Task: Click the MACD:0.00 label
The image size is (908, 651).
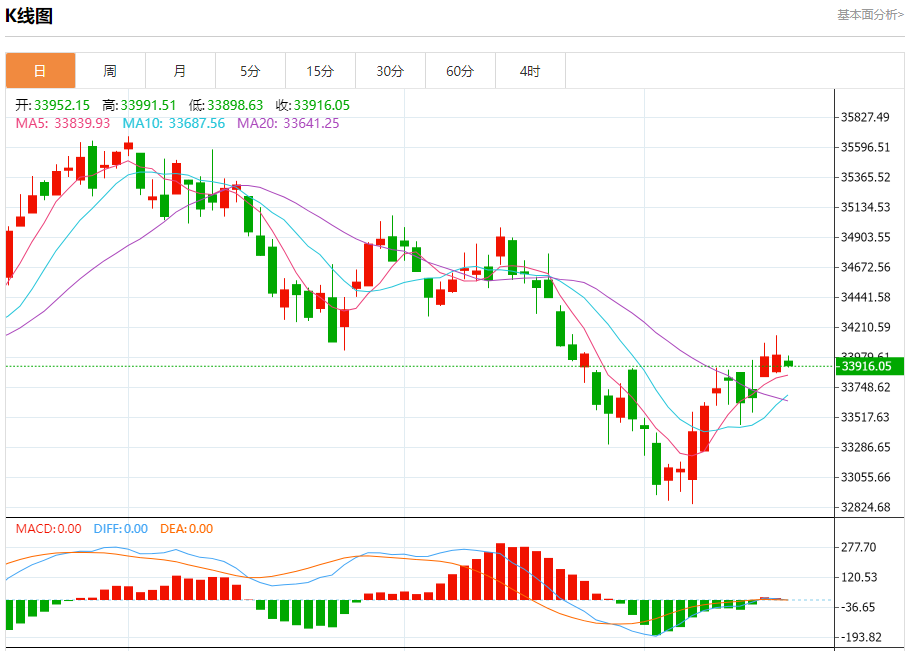Action: [49, 529]
